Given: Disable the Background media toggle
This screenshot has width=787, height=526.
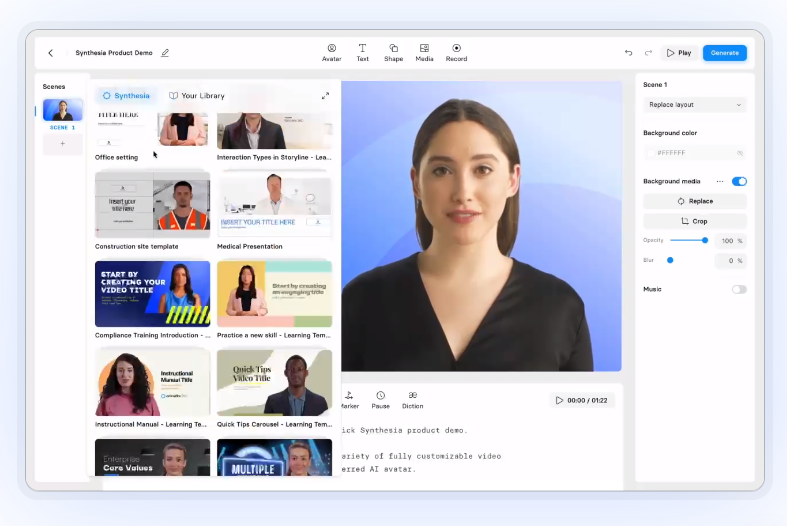Looking at the screenshot, I should pyautogui.click(x=739, y=181).
